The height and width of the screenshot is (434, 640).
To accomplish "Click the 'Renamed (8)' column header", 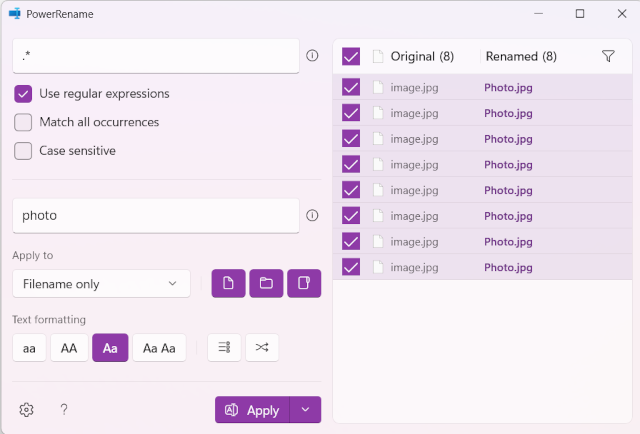I will (521, 56).
